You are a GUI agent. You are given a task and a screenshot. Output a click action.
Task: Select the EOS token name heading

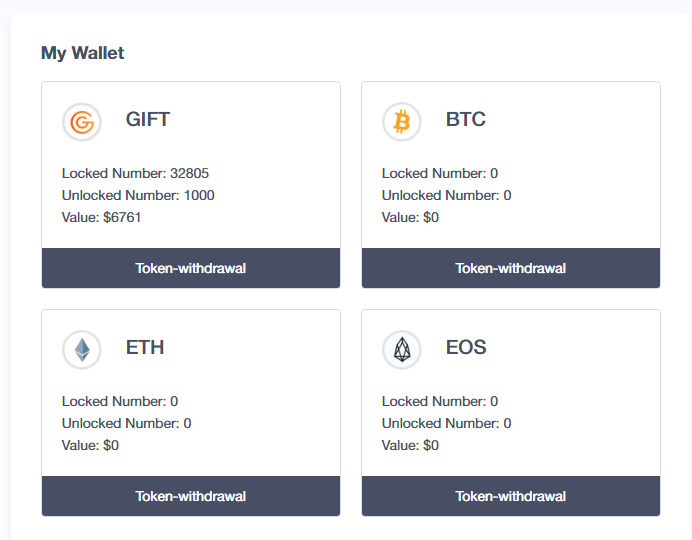pyautogui.click(x=466, y=348)
